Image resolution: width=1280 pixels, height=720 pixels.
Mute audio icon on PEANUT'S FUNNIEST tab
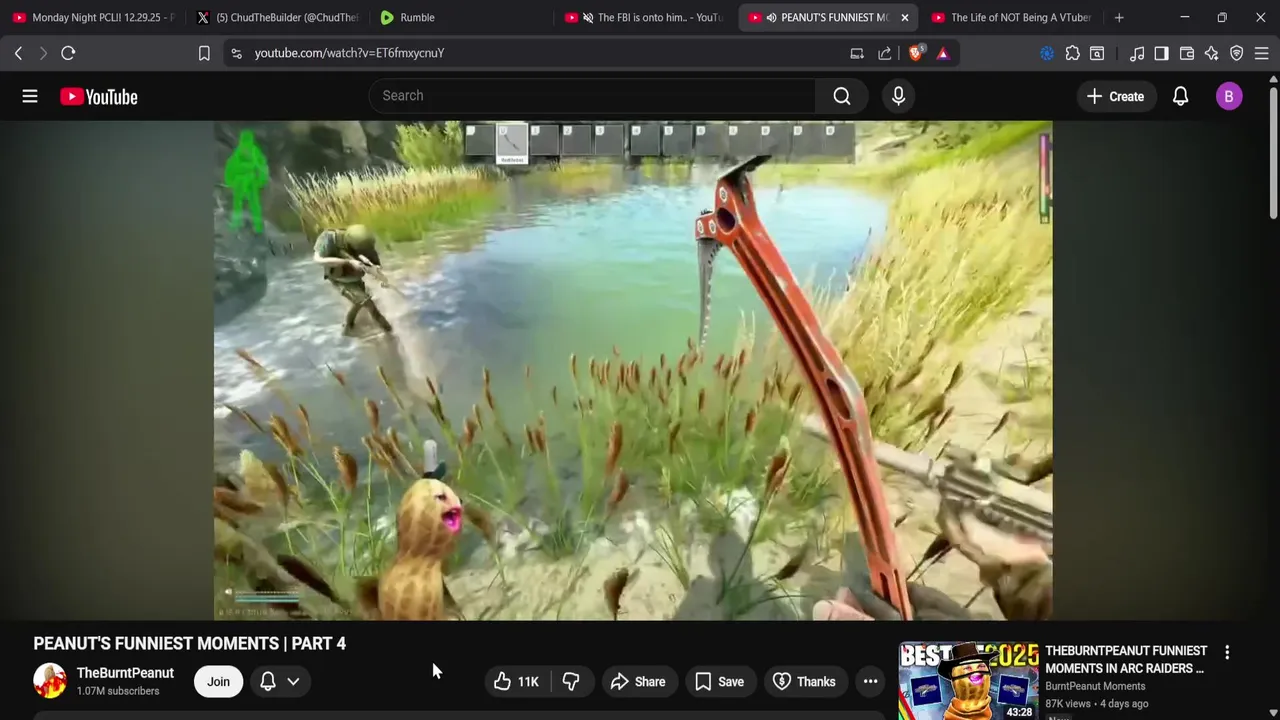point(771,17)
